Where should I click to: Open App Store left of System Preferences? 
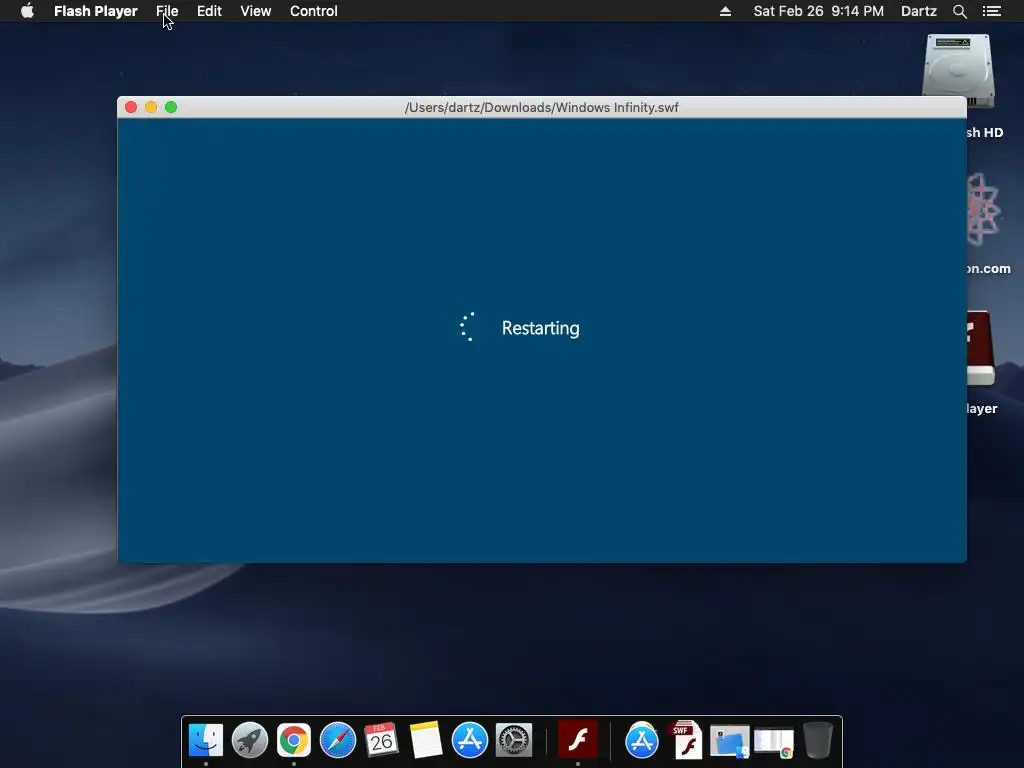point(470,740)
